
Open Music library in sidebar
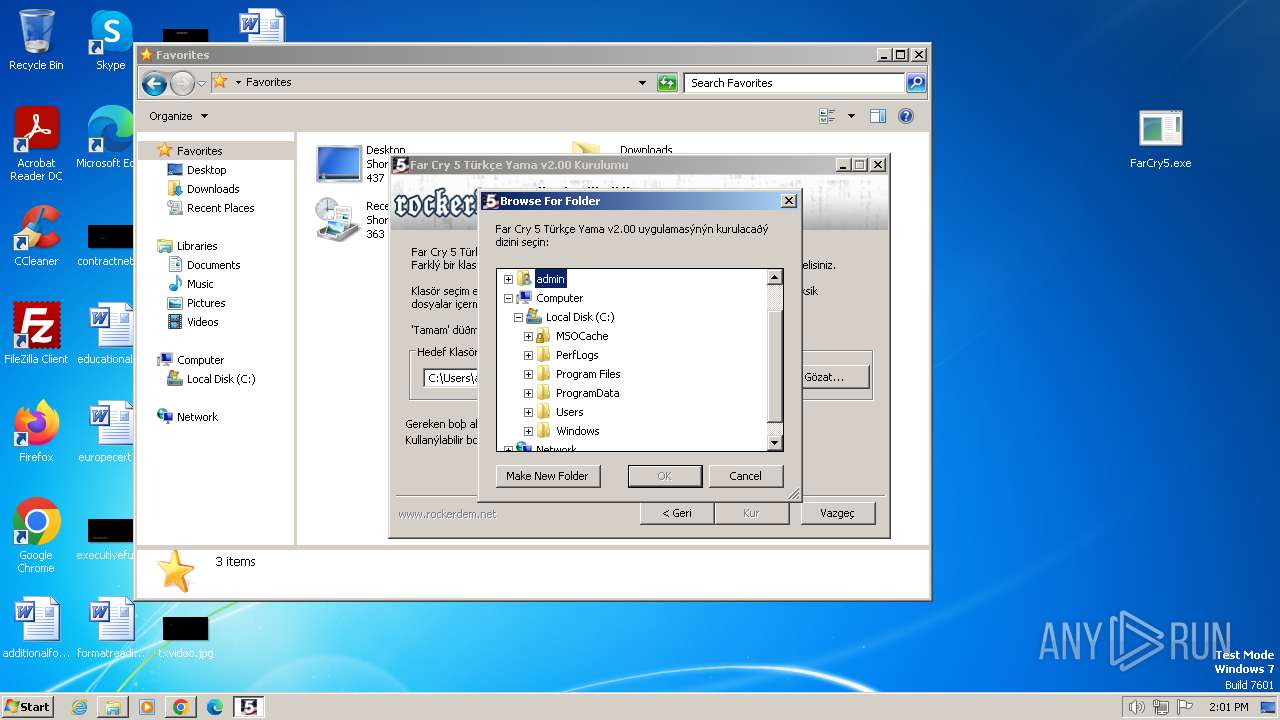200,284
